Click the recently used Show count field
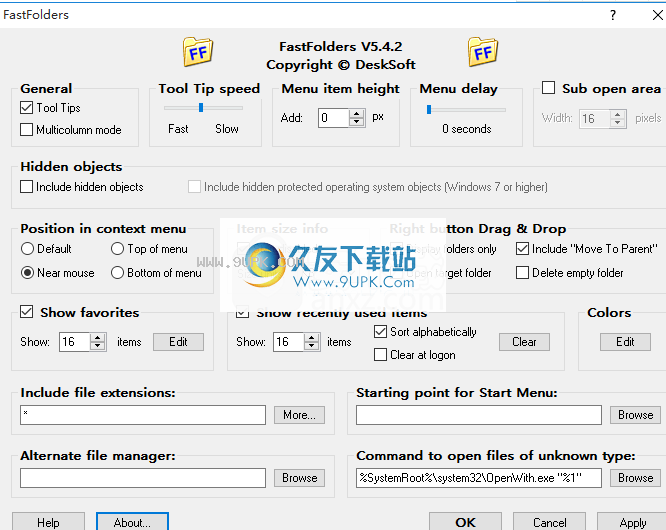Image resolution: width=666 pixels, height=530 pixels. pos(289,342)
